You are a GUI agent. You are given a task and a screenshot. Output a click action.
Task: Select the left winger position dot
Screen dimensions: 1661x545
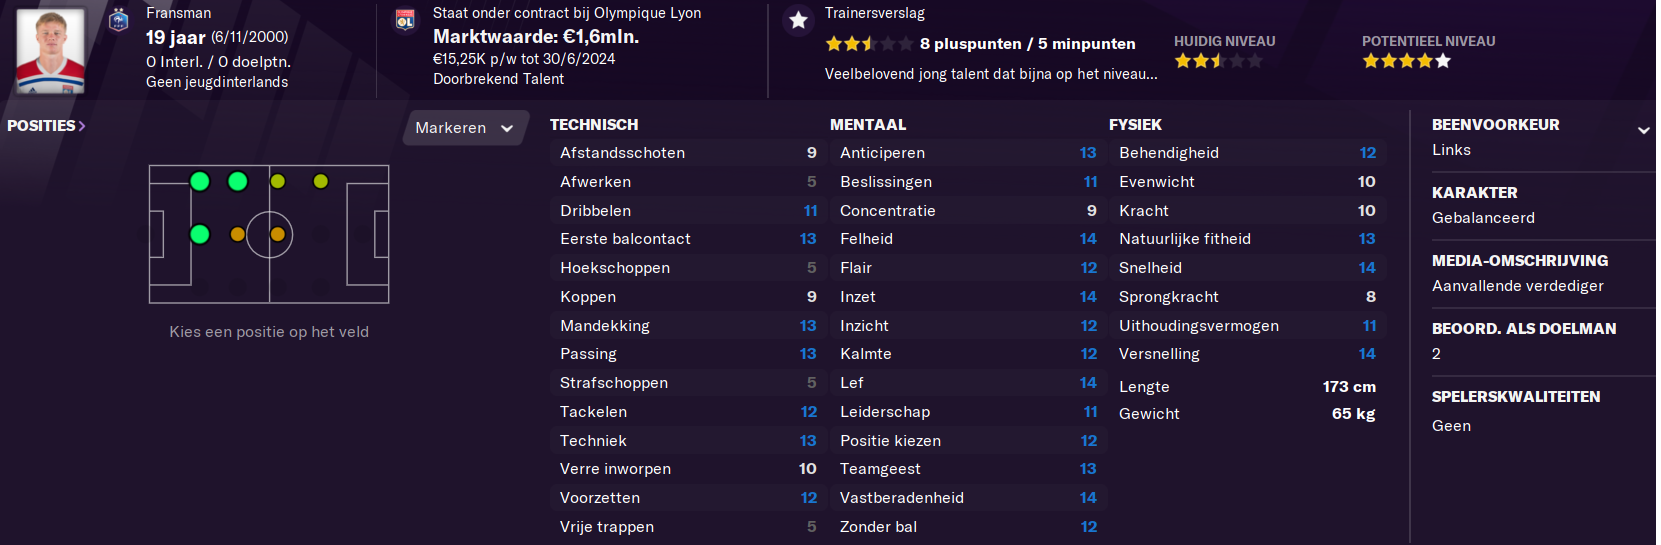click(321, 181)
